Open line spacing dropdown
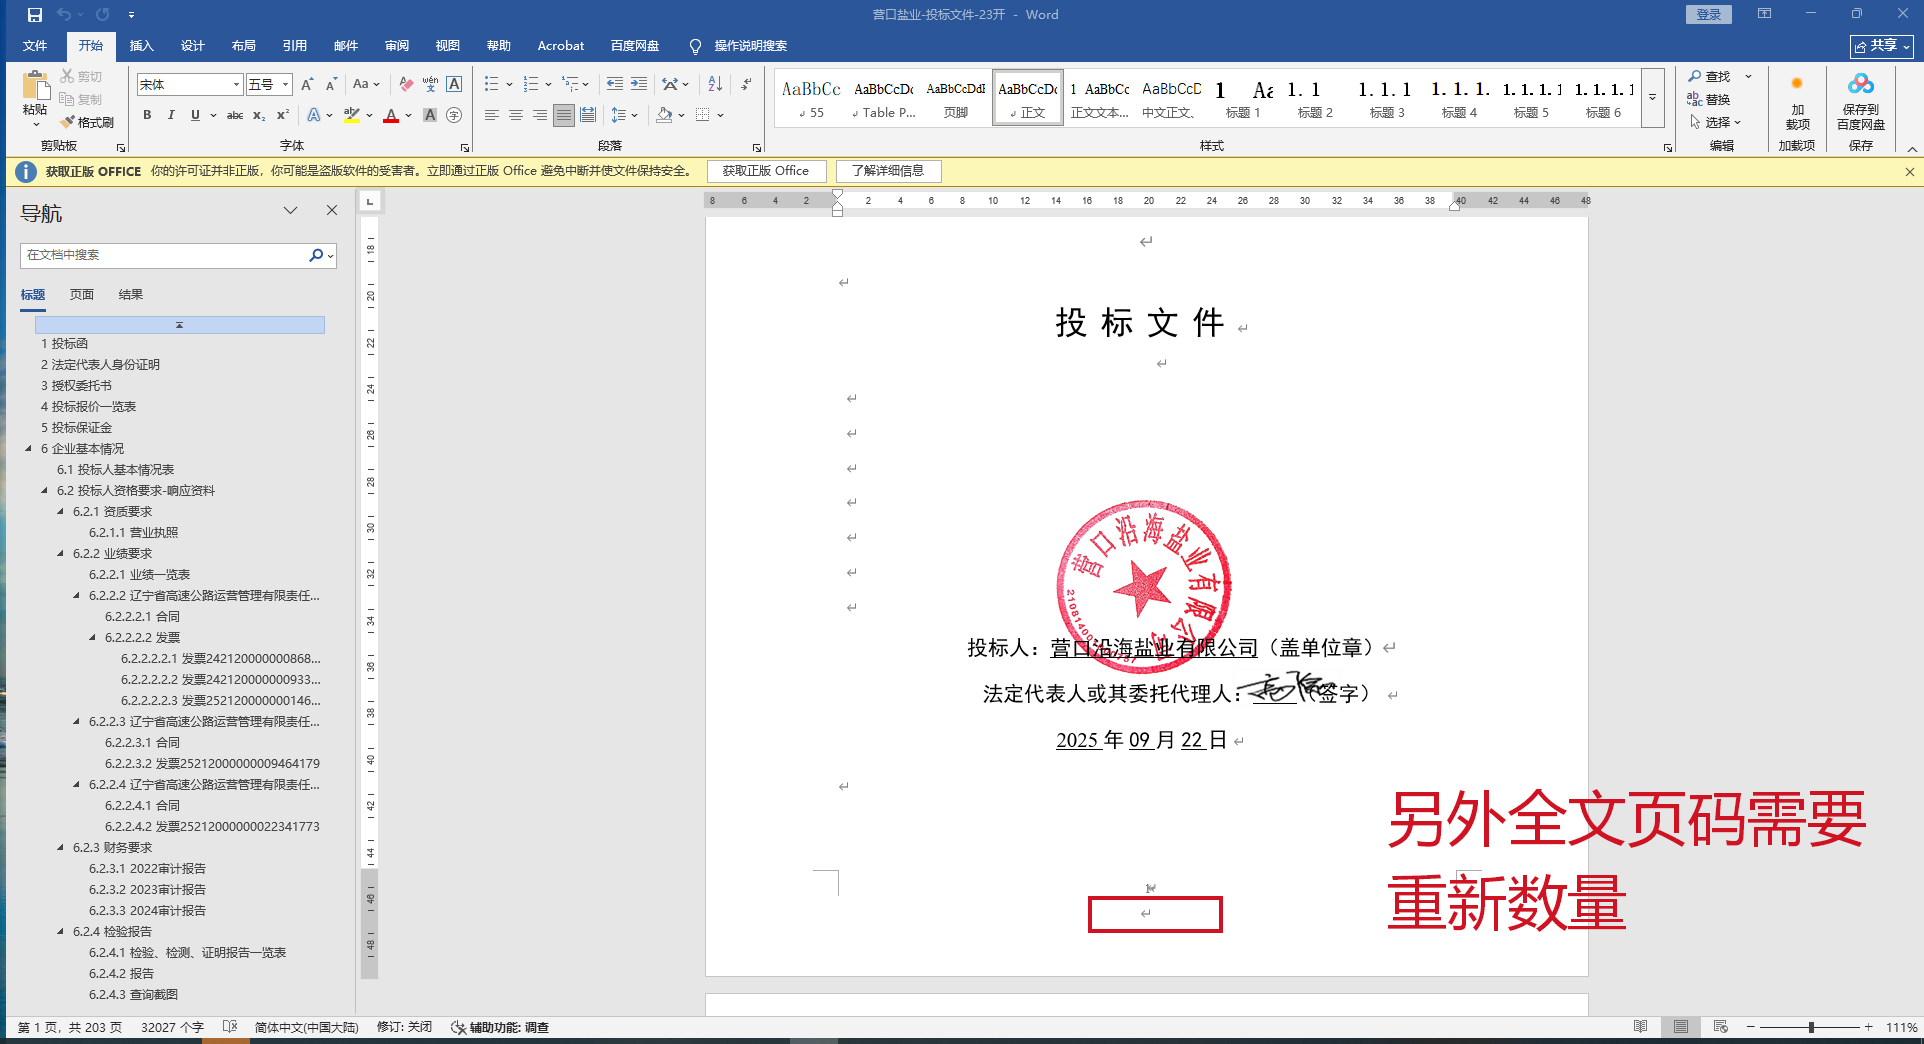1924x1044 pixels. (x=624, y=115)
